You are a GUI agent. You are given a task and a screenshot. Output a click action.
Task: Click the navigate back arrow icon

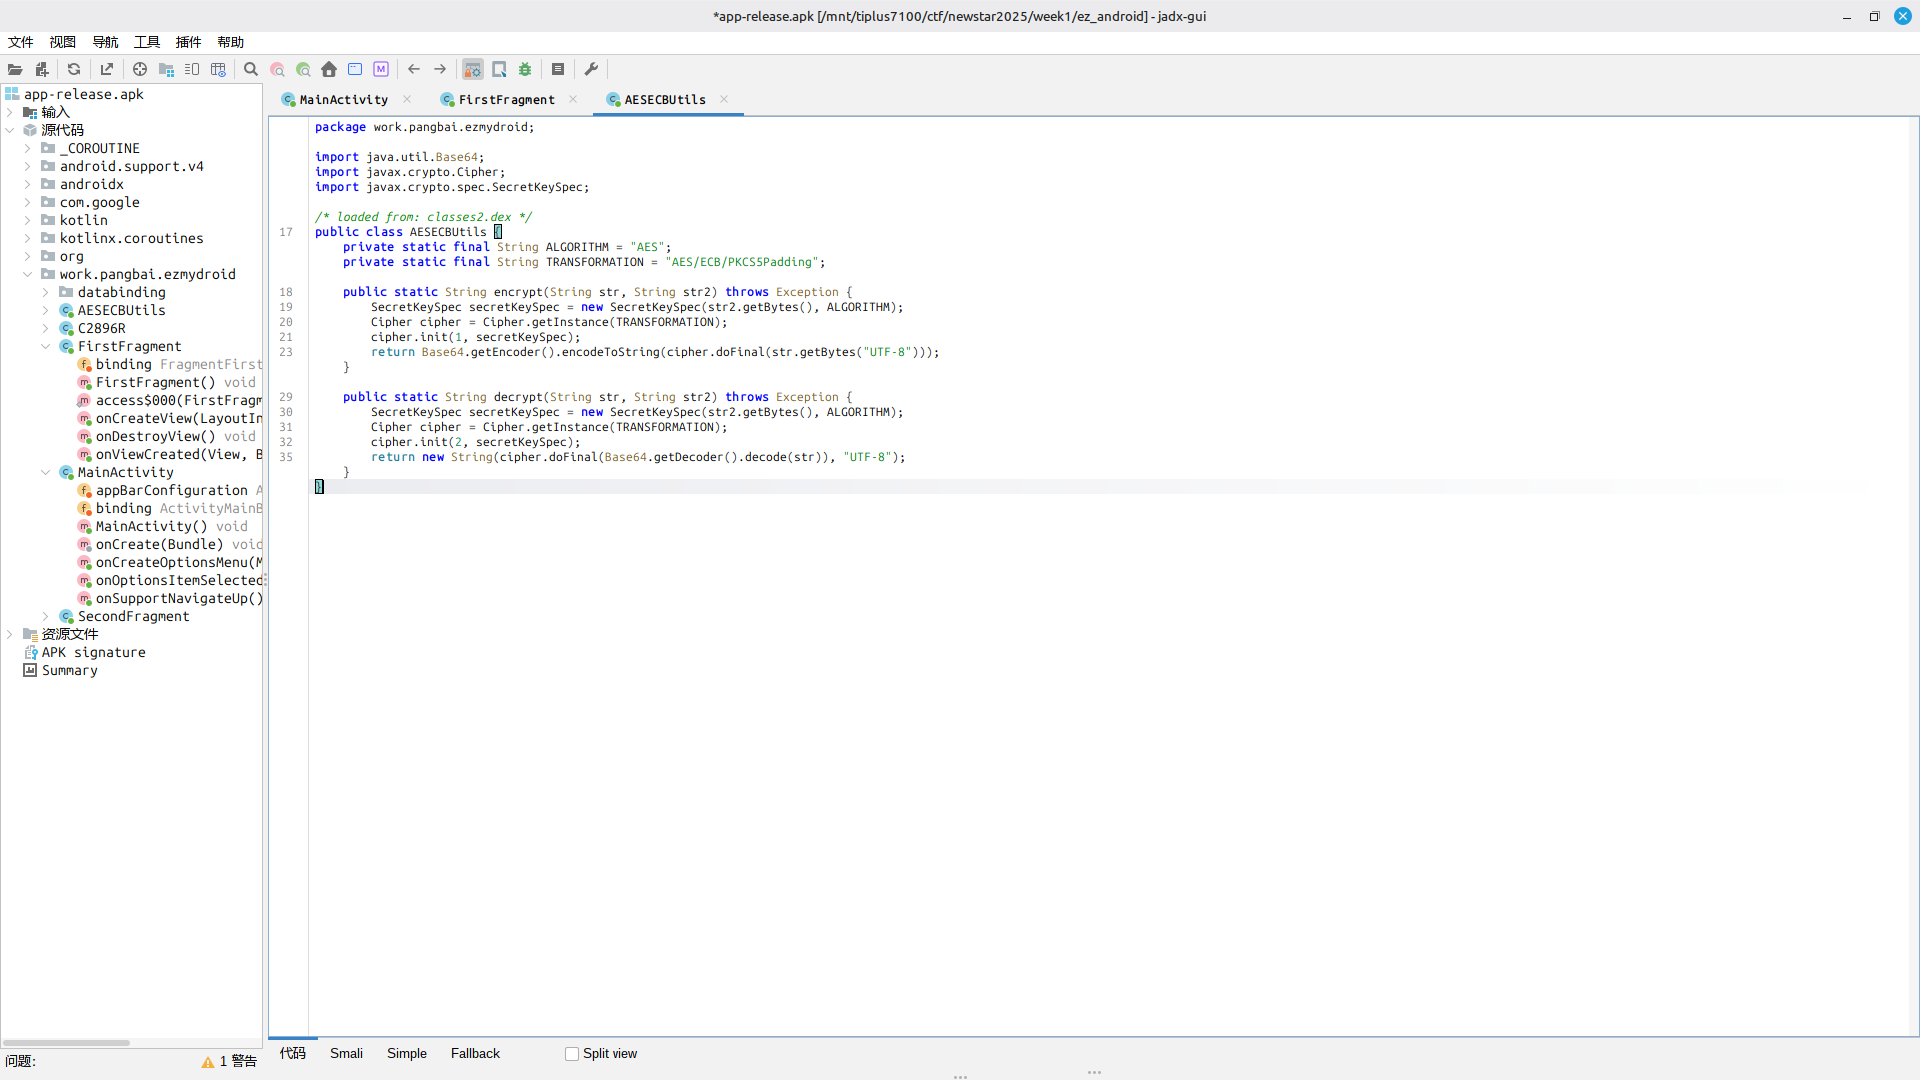414,69
